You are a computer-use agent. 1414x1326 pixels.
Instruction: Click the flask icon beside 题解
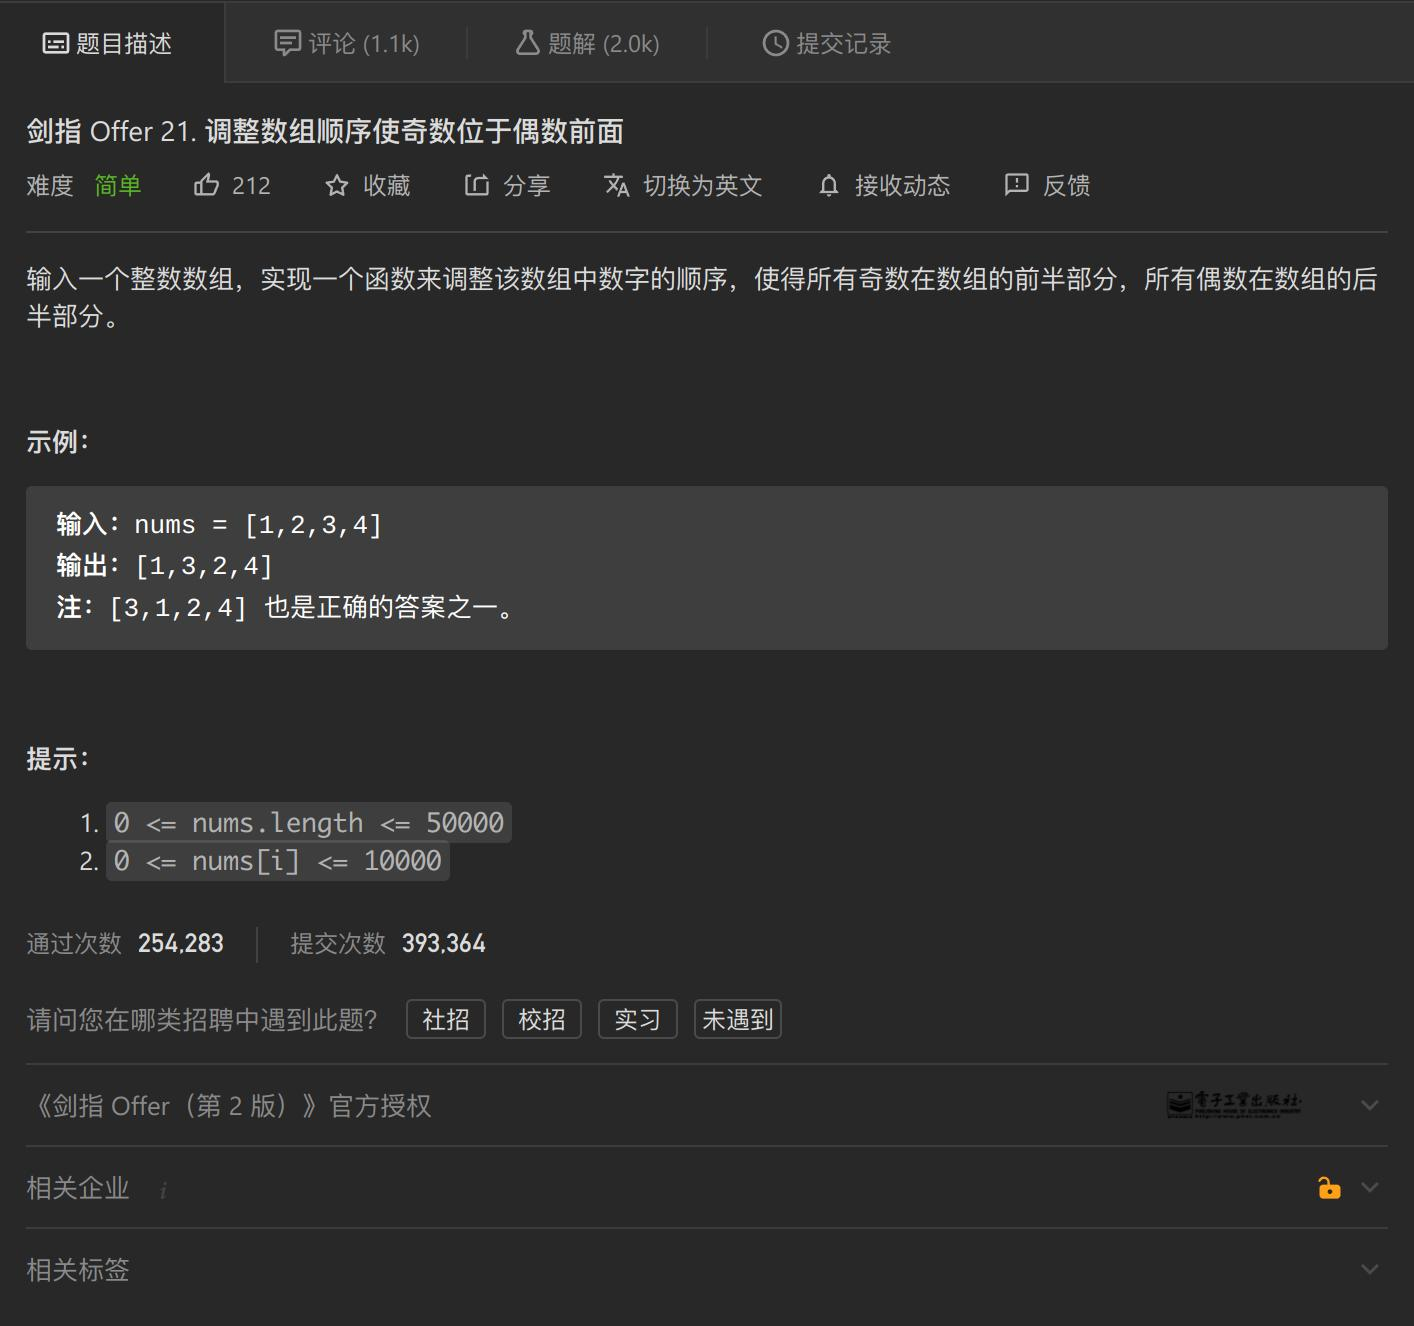click(x=527, y=42)
